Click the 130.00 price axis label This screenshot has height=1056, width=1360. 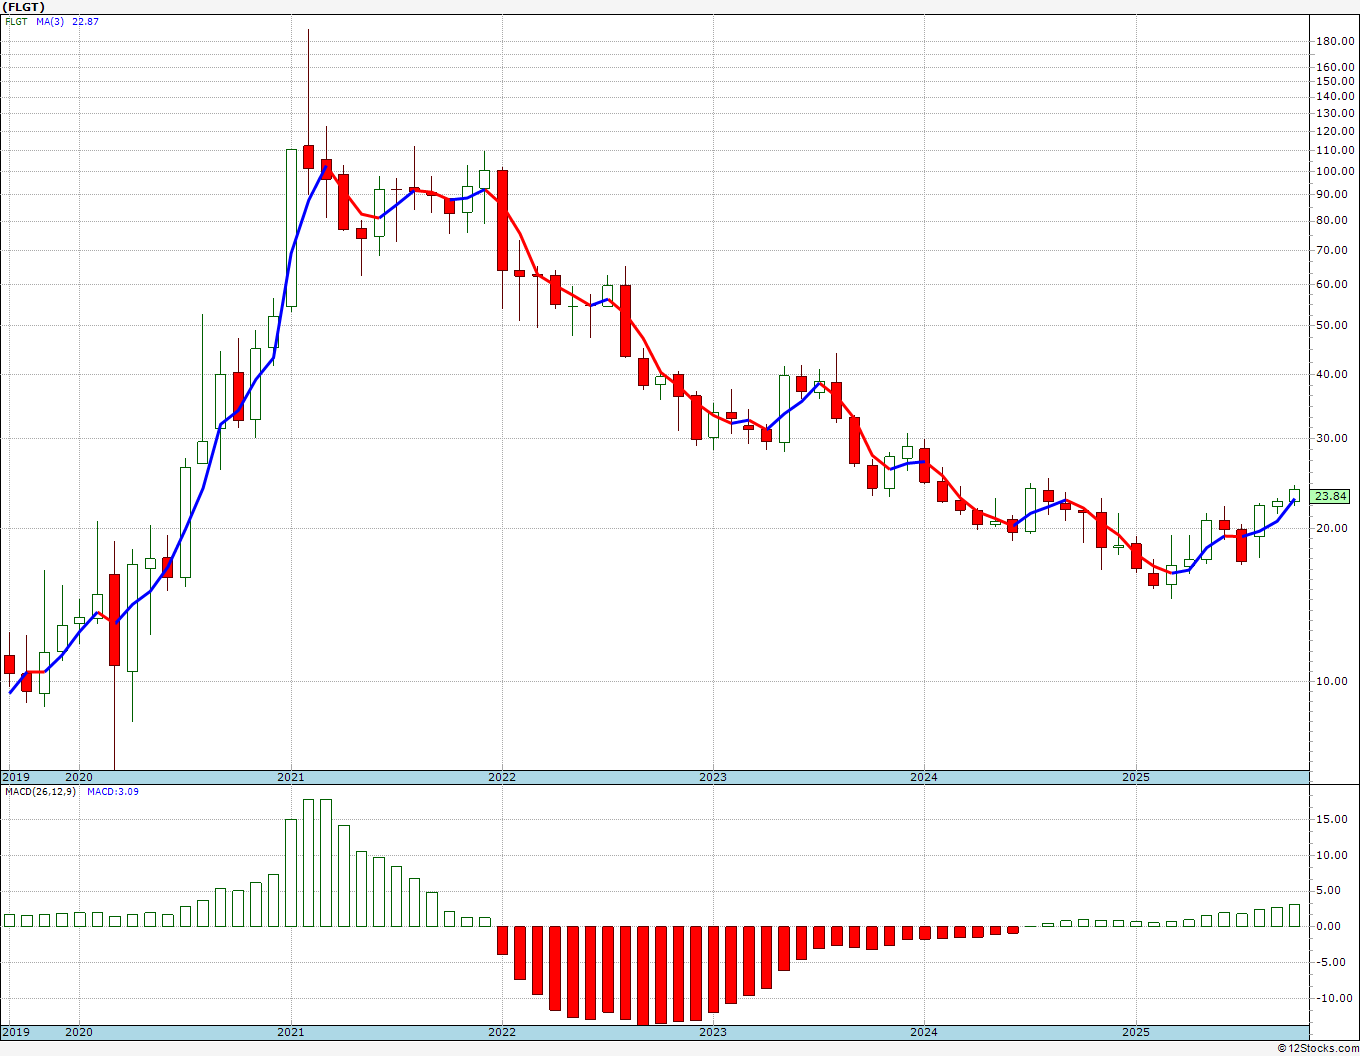pyautogui.click(x=1336, y=113)
